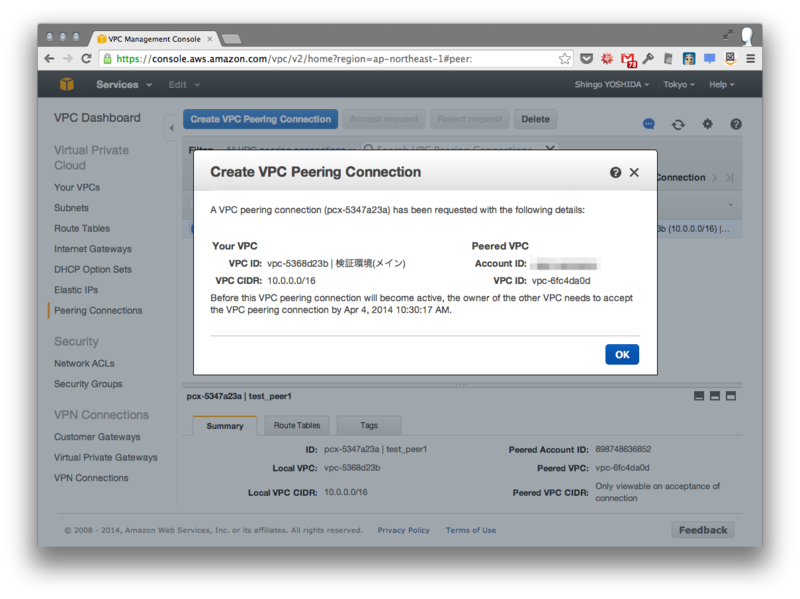
Task: Open Elastic IPs in sidebar
Action: click(76, 290)
